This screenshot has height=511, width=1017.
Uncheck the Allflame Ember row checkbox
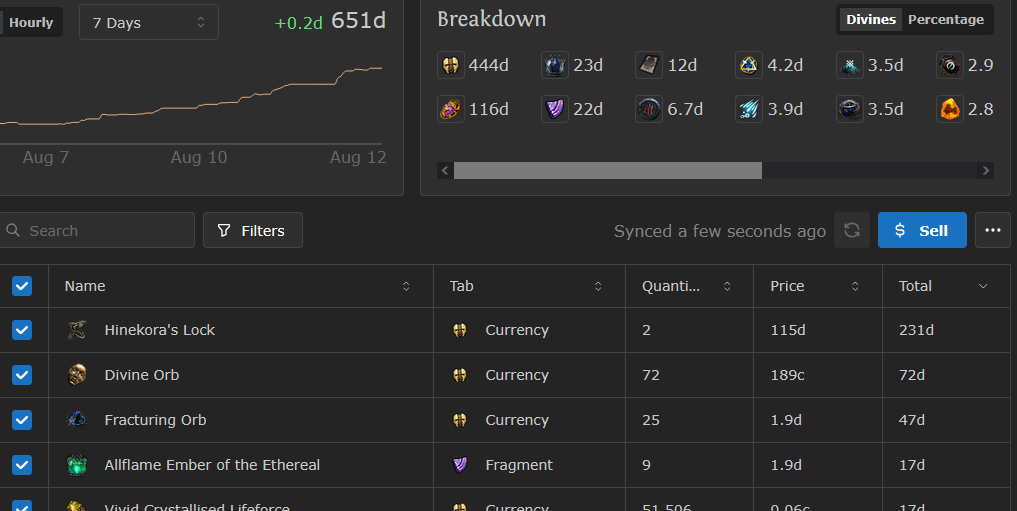(22, 465)
